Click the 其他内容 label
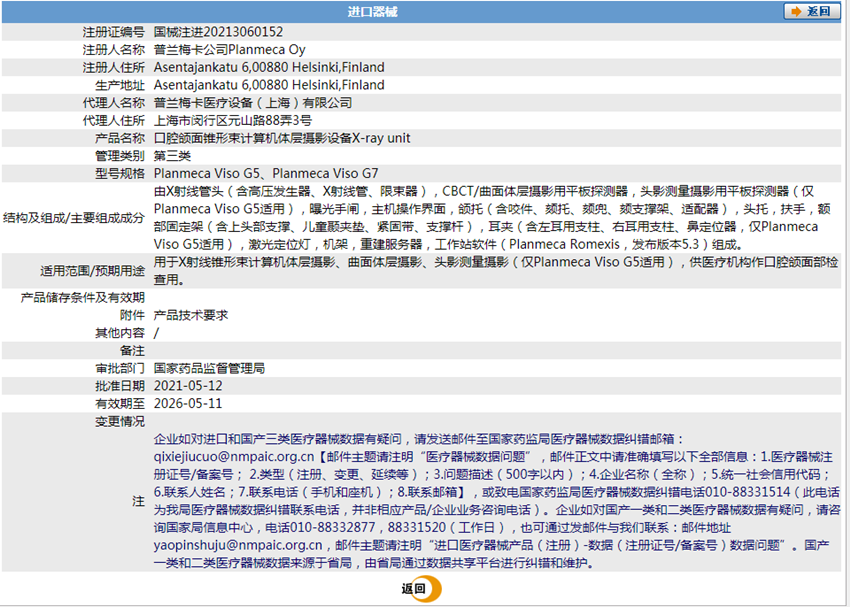 [x=120, y=333]
